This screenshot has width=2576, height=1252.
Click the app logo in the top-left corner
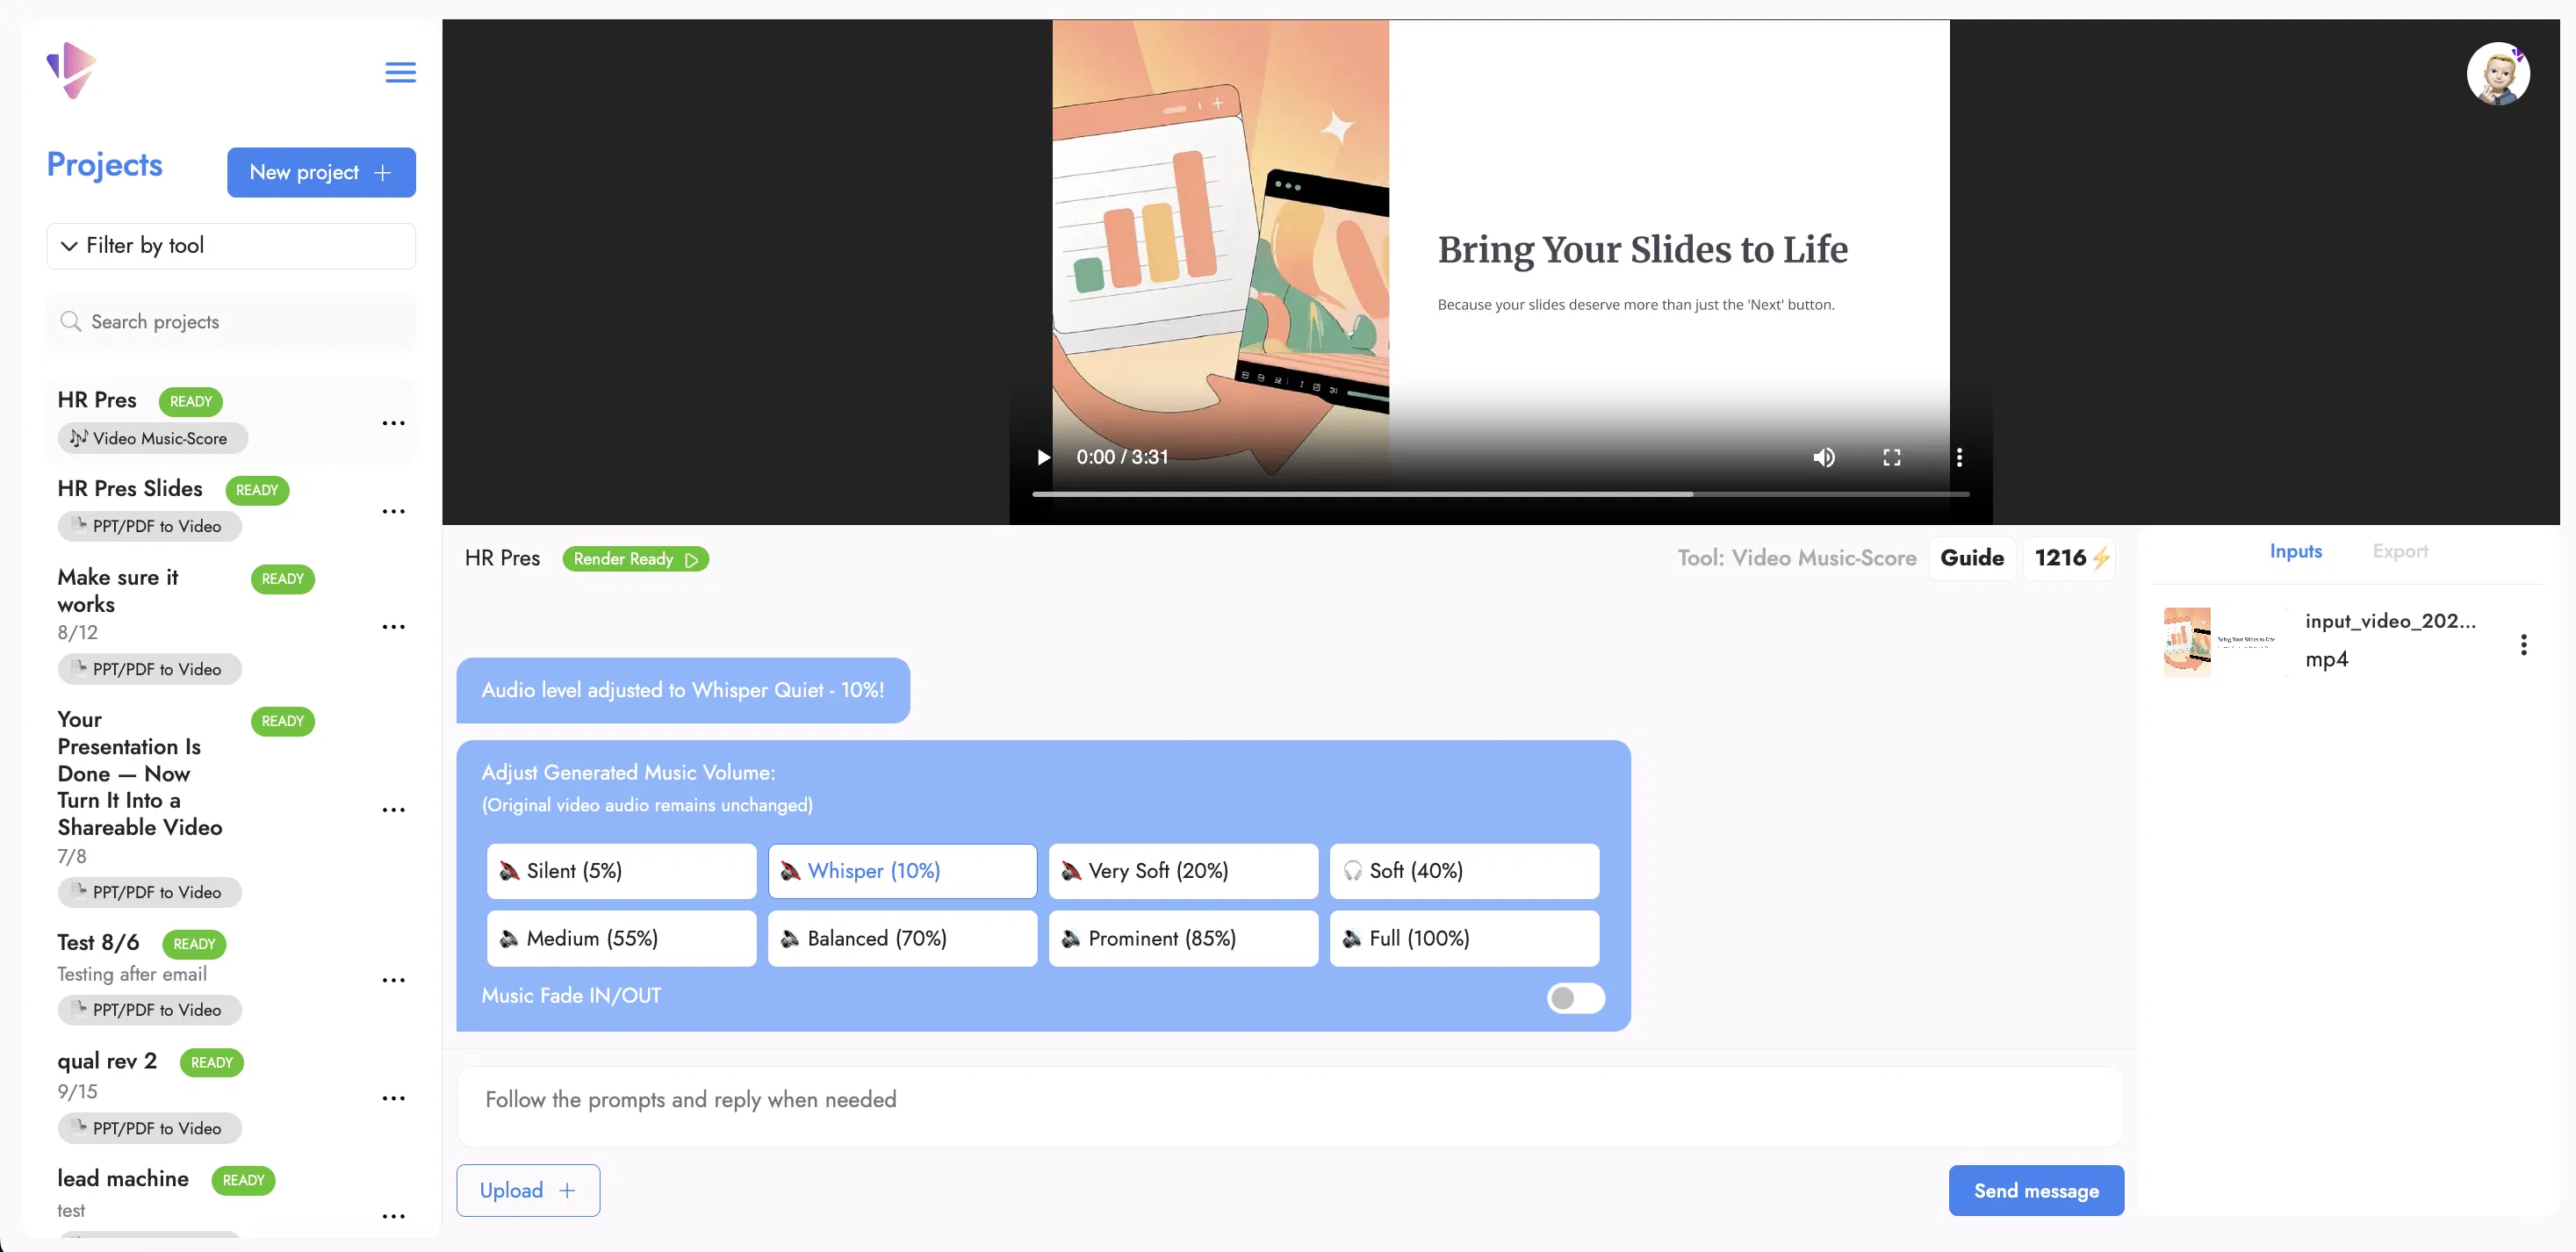(x=70, y=70)
